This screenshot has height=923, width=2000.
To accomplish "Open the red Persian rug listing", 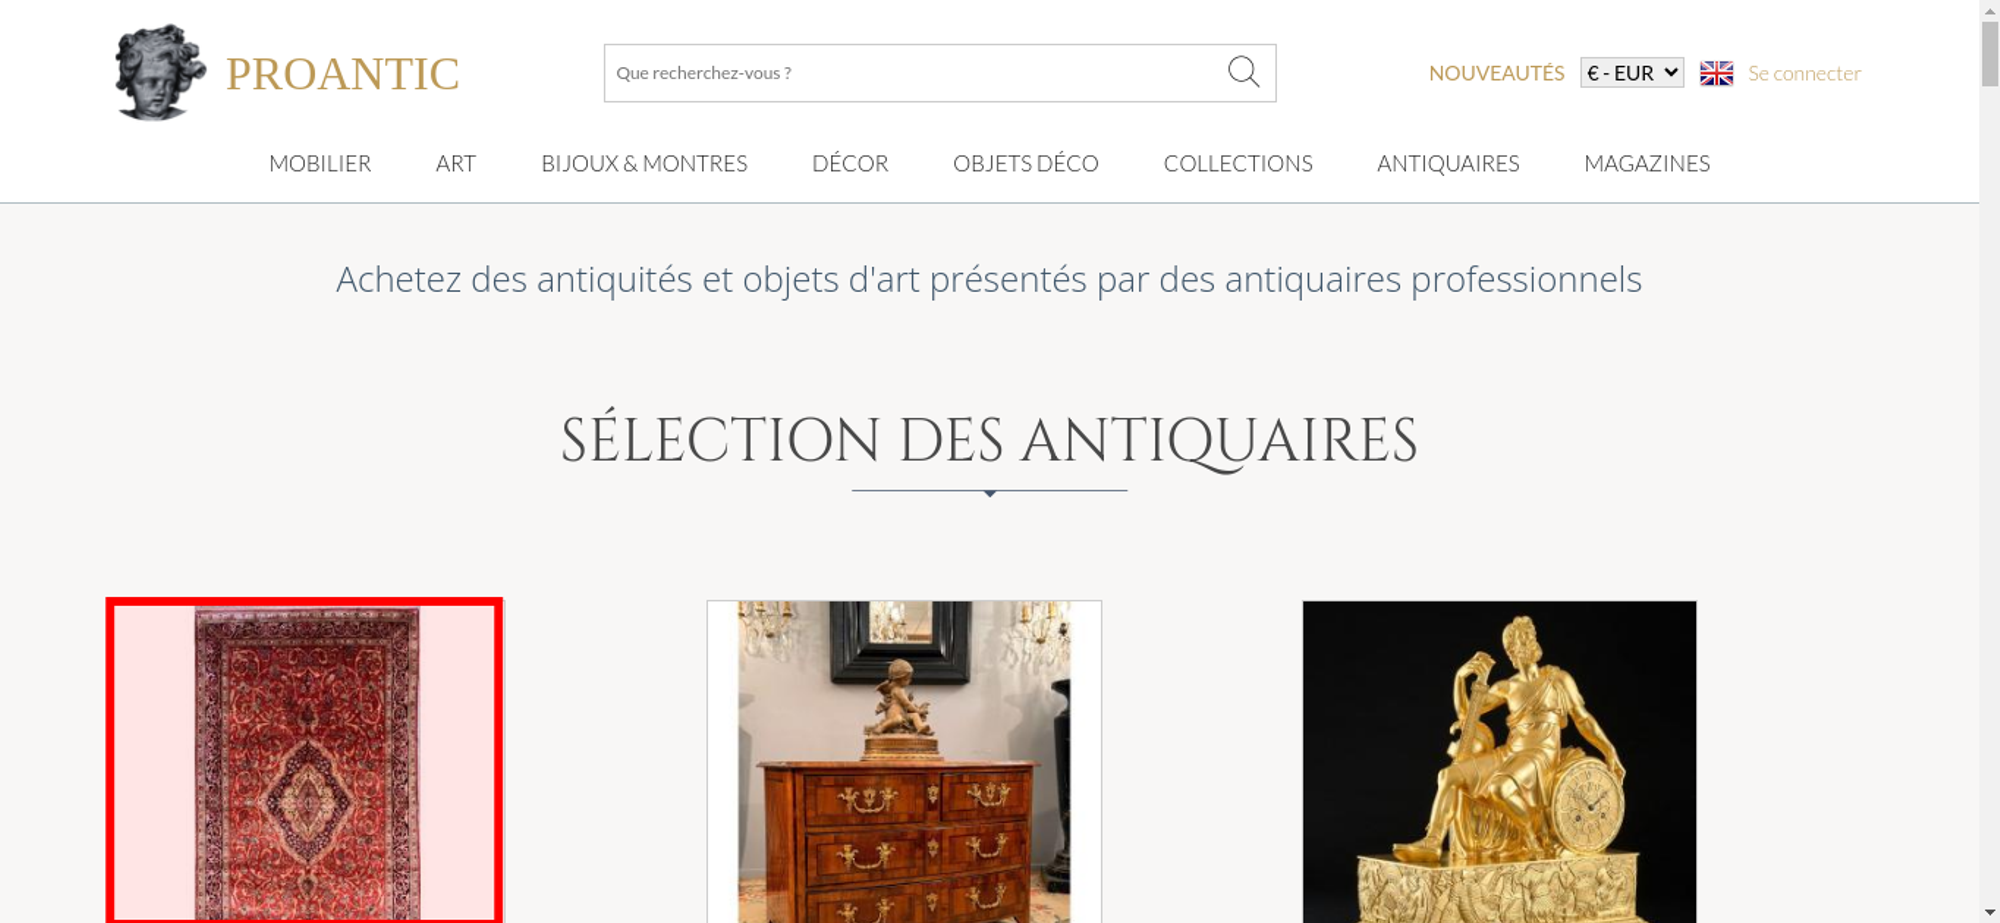I will (305, 761).
